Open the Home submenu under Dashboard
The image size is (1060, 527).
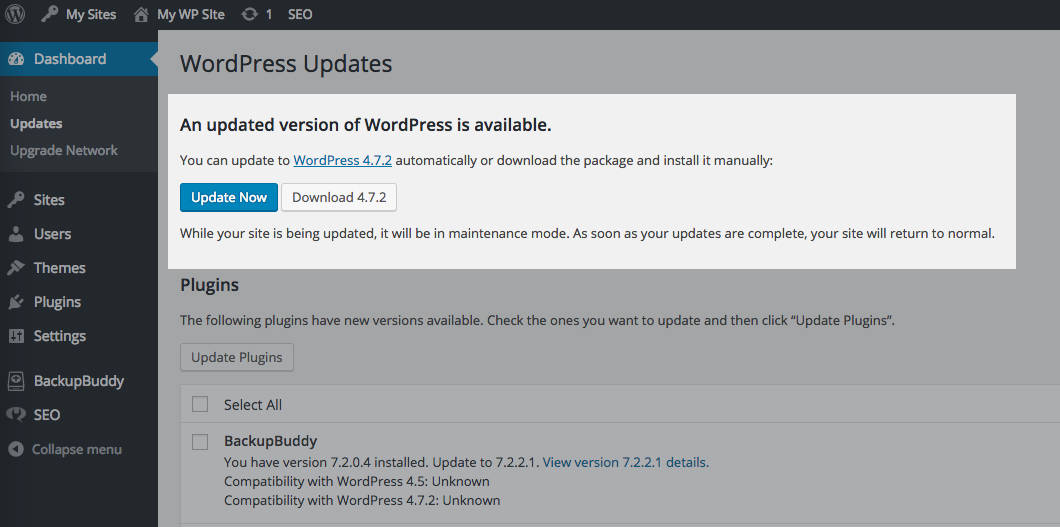click(28, 96)
